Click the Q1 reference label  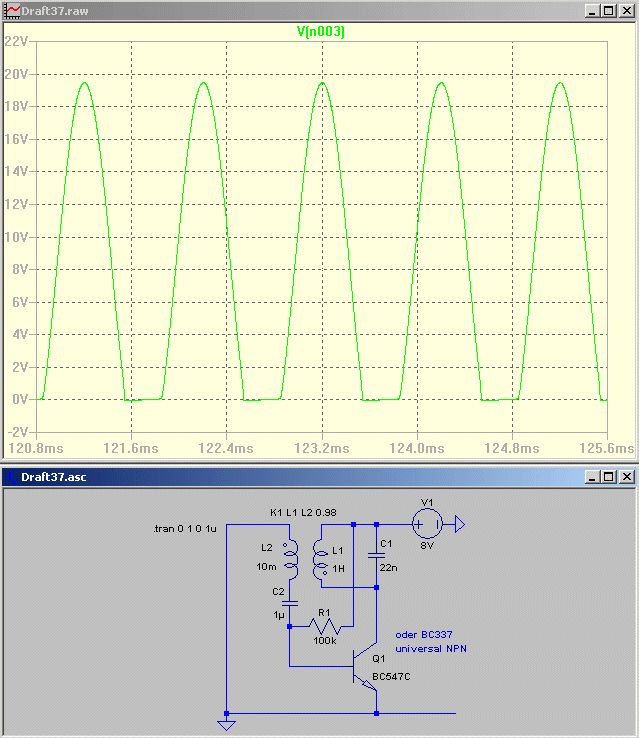(x=378, y=658)
